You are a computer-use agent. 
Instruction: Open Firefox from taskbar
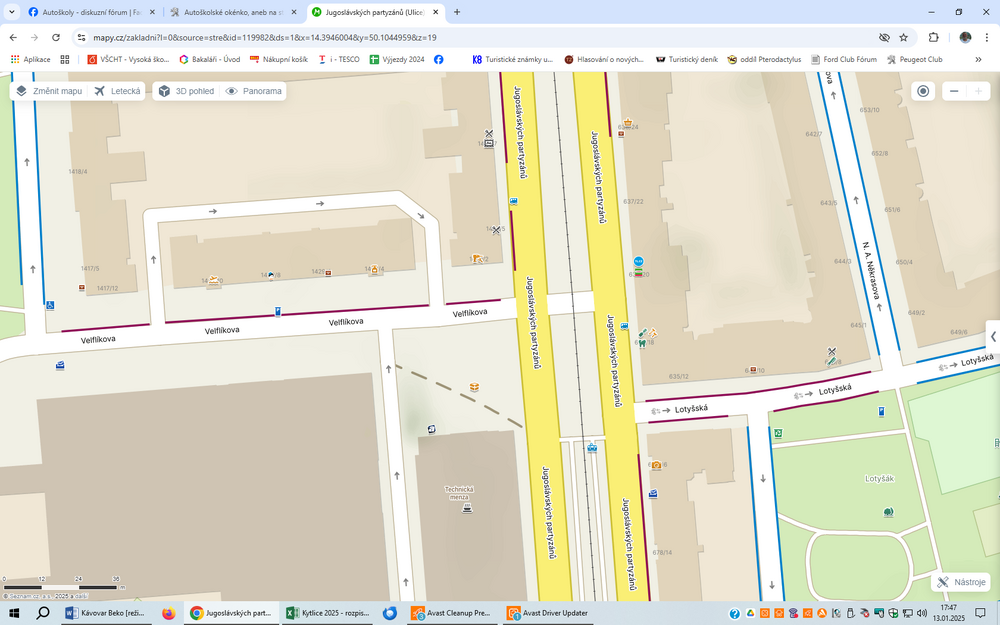pyautogui.click(x=168, y=614)
